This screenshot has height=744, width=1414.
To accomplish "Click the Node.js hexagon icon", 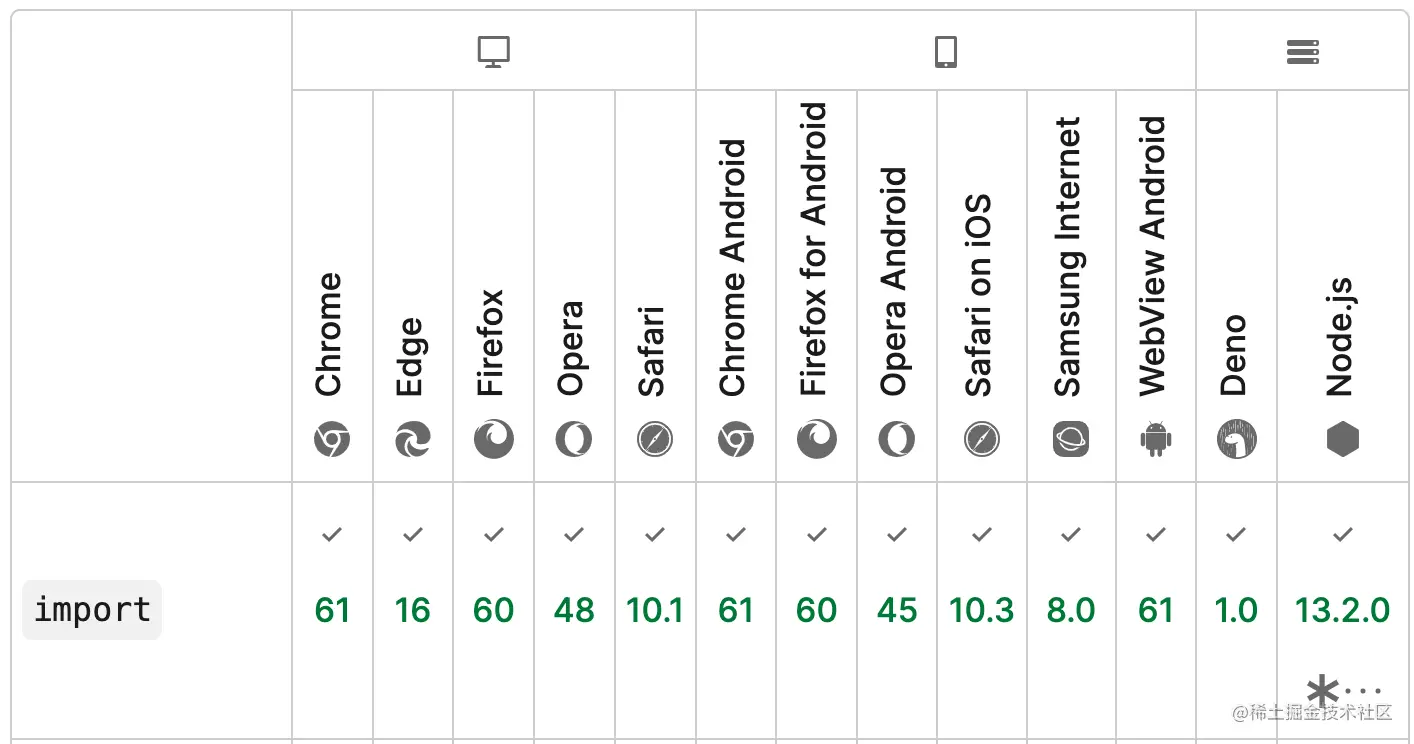I will tap(1343, 440).
